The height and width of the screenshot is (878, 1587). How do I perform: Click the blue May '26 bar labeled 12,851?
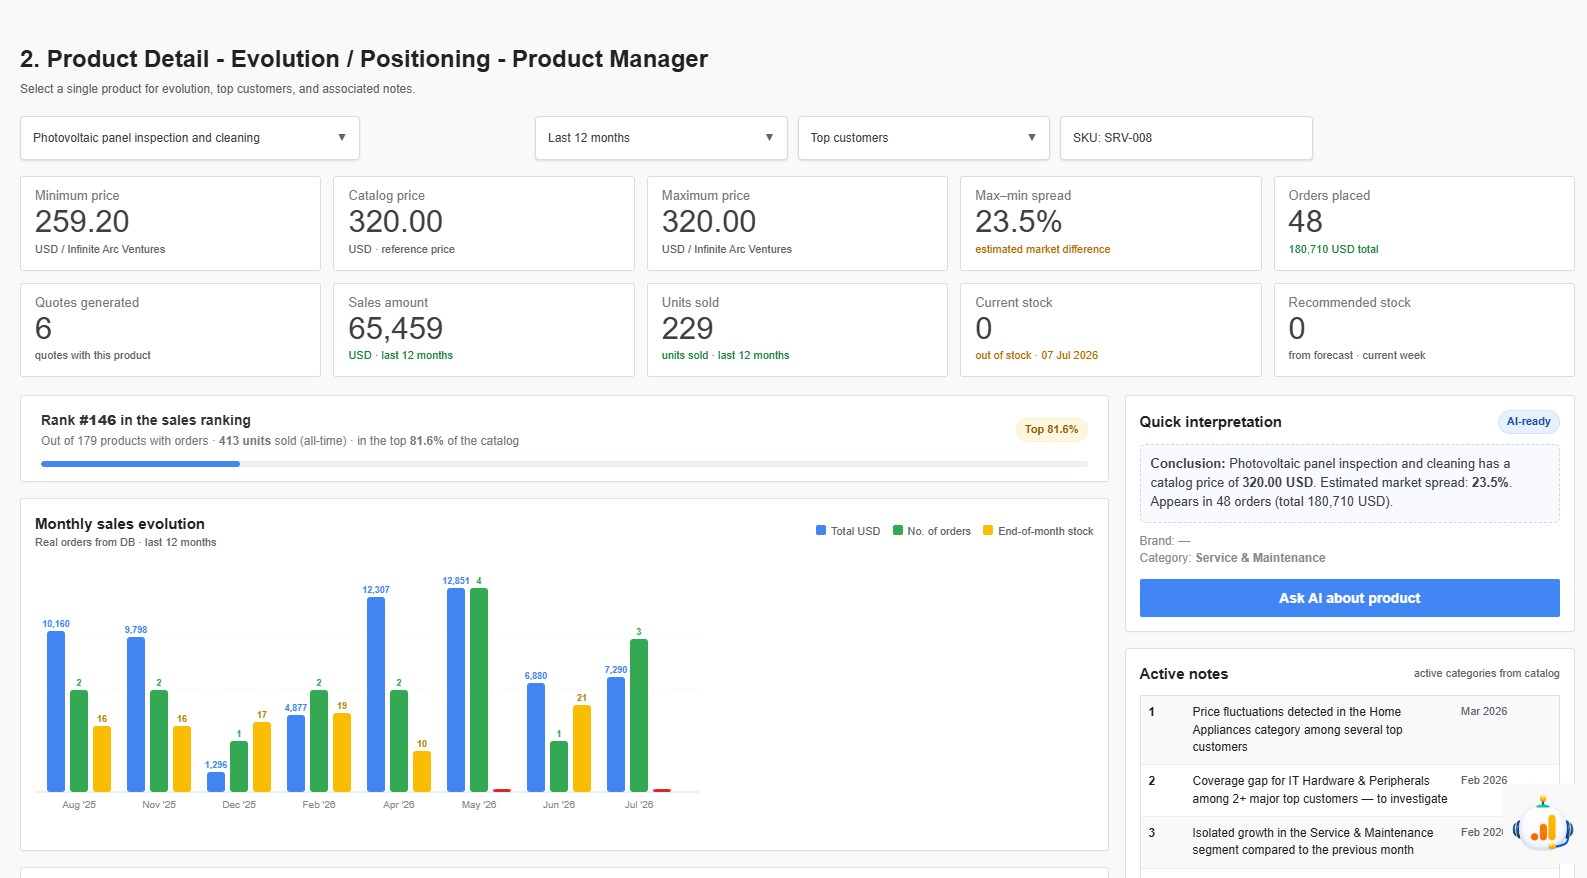click(456, 690)
